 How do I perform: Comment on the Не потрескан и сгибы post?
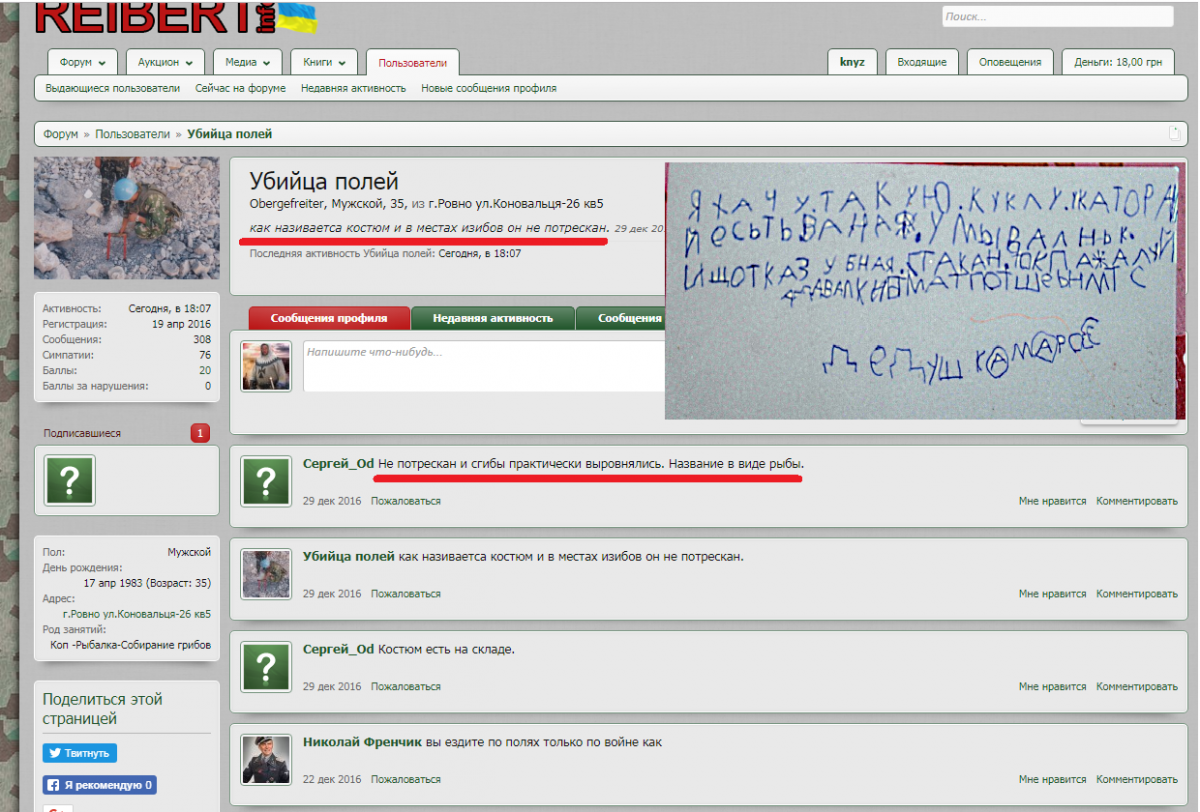coord(1137,501)
